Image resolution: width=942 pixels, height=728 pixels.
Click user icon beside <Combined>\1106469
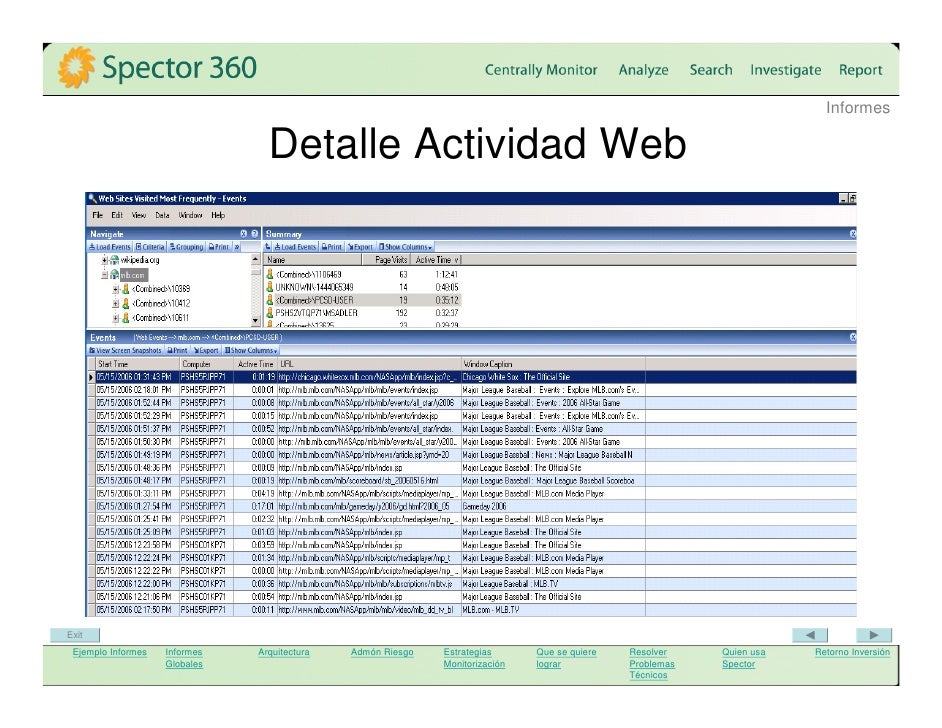pos(270,274)
